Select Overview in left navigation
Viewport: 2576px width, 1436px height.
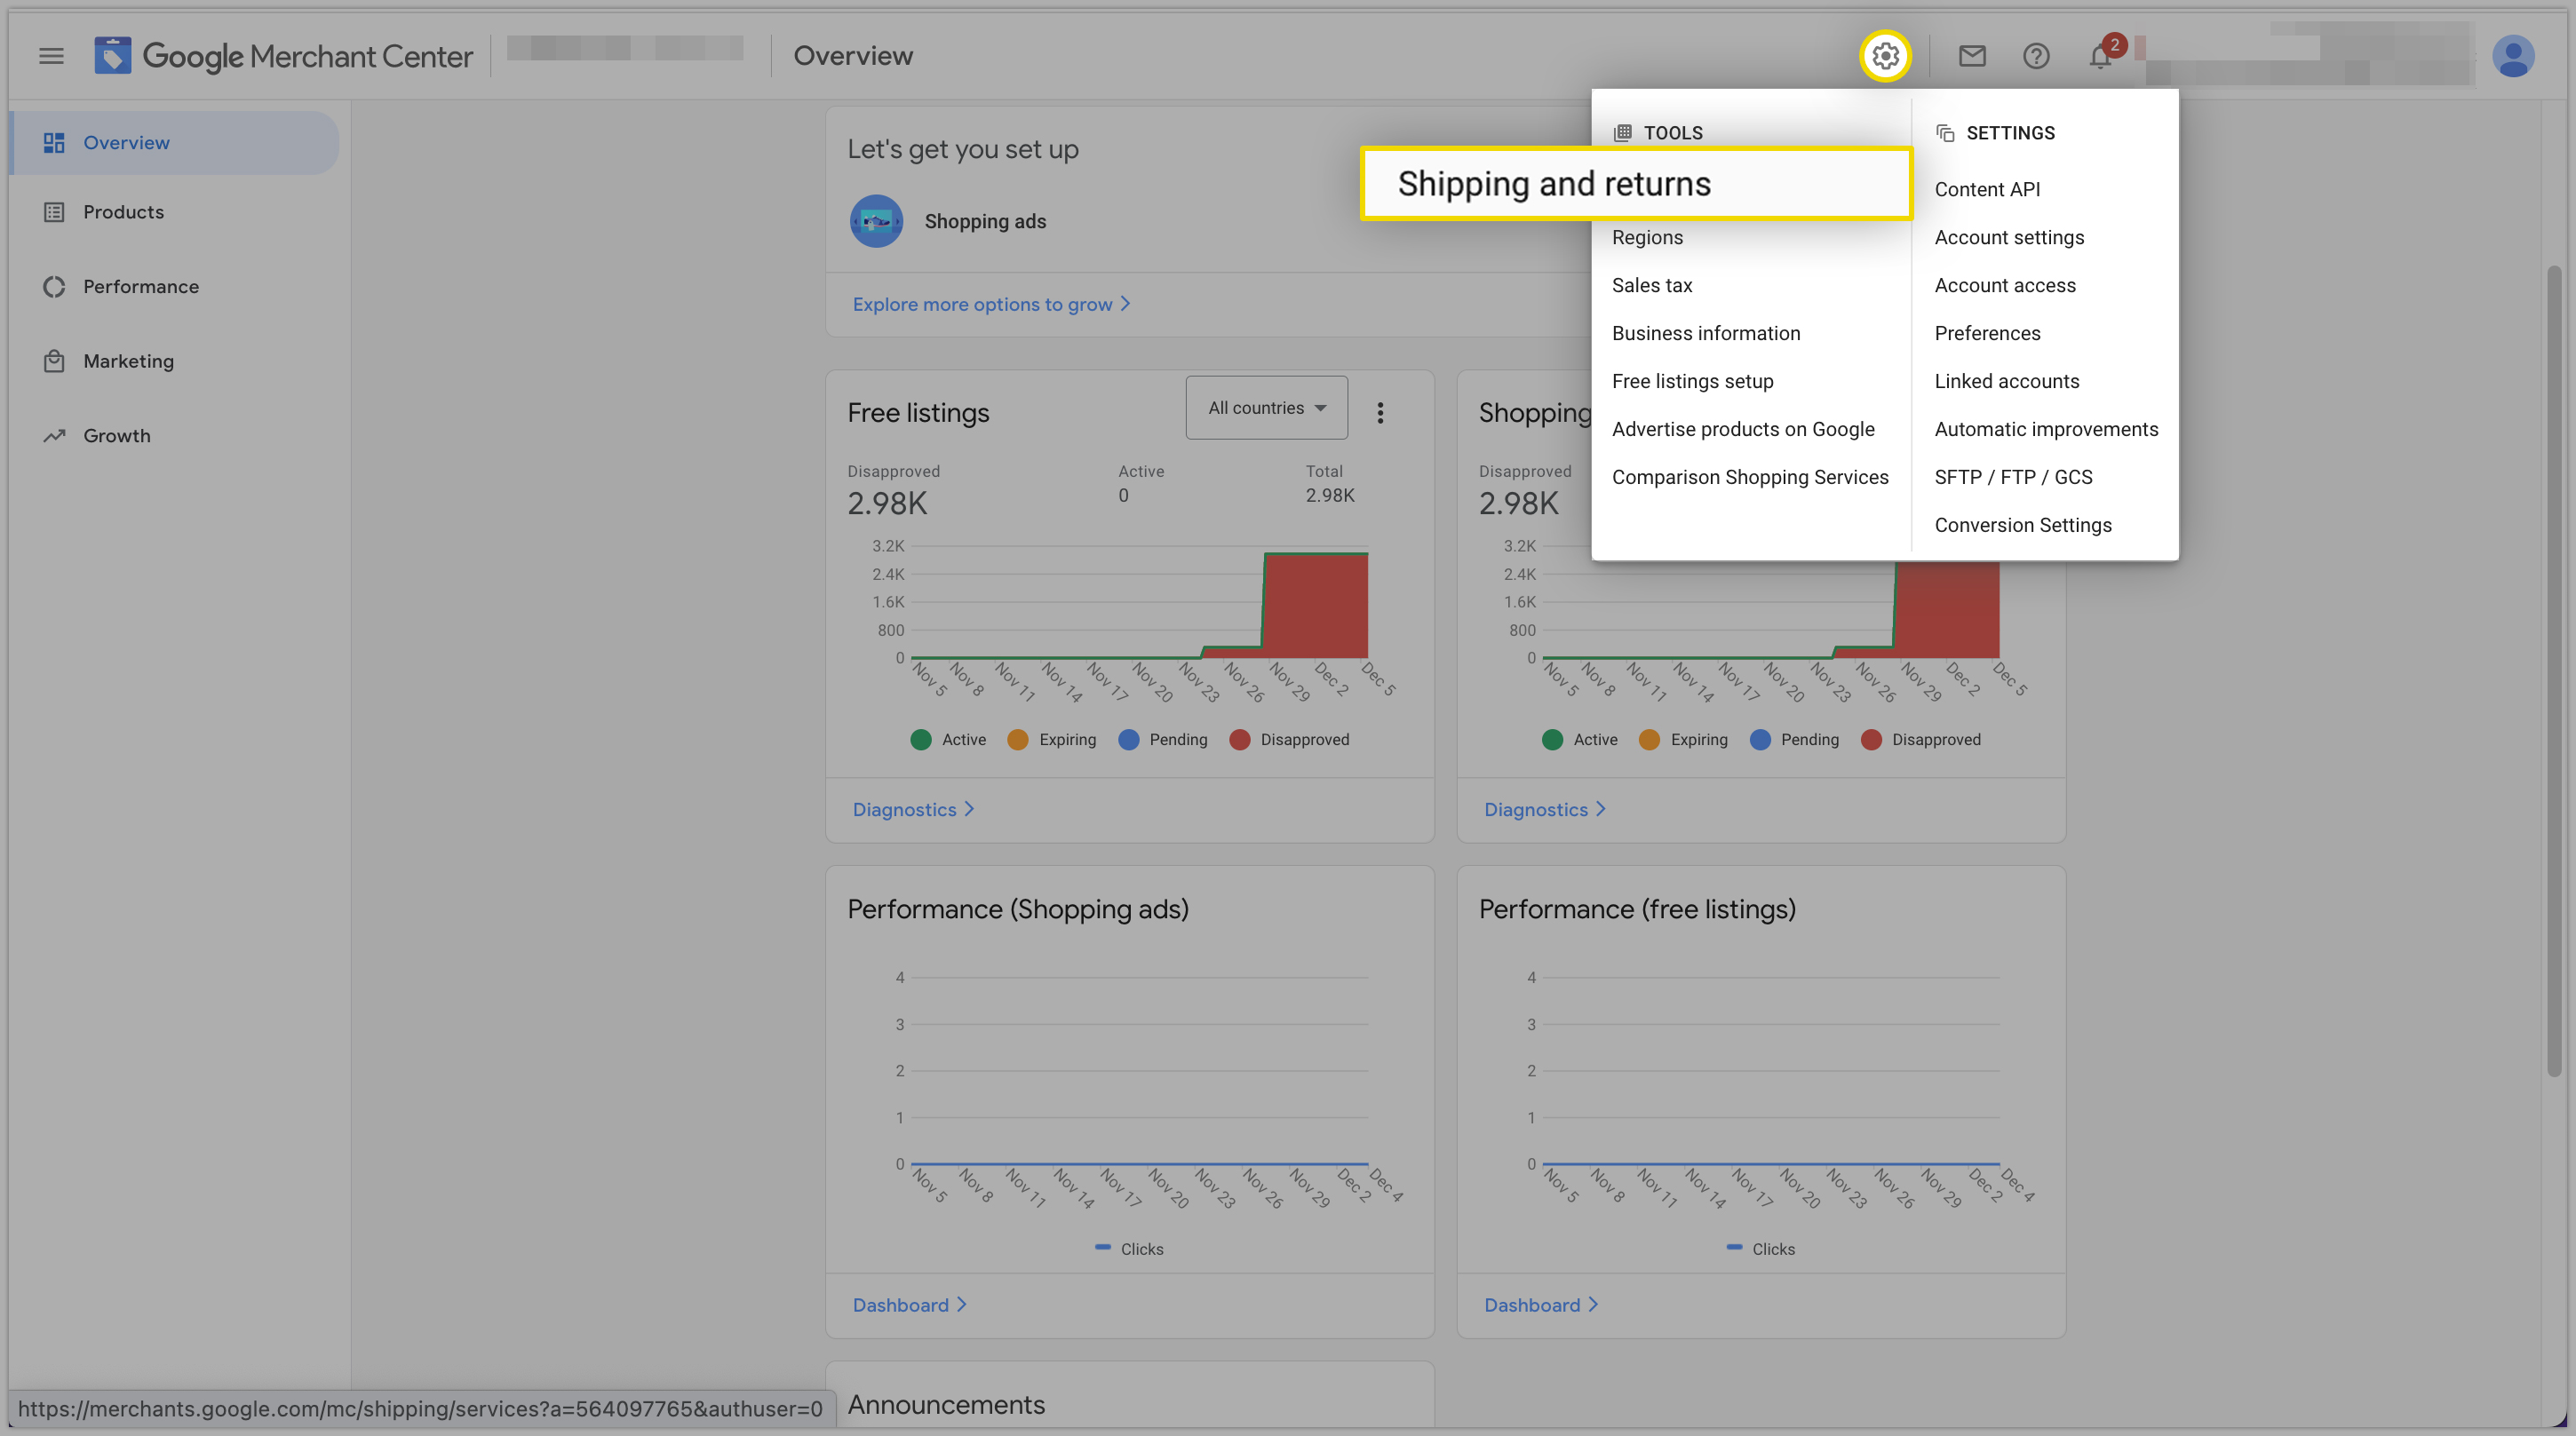click(x=176, y=143)
